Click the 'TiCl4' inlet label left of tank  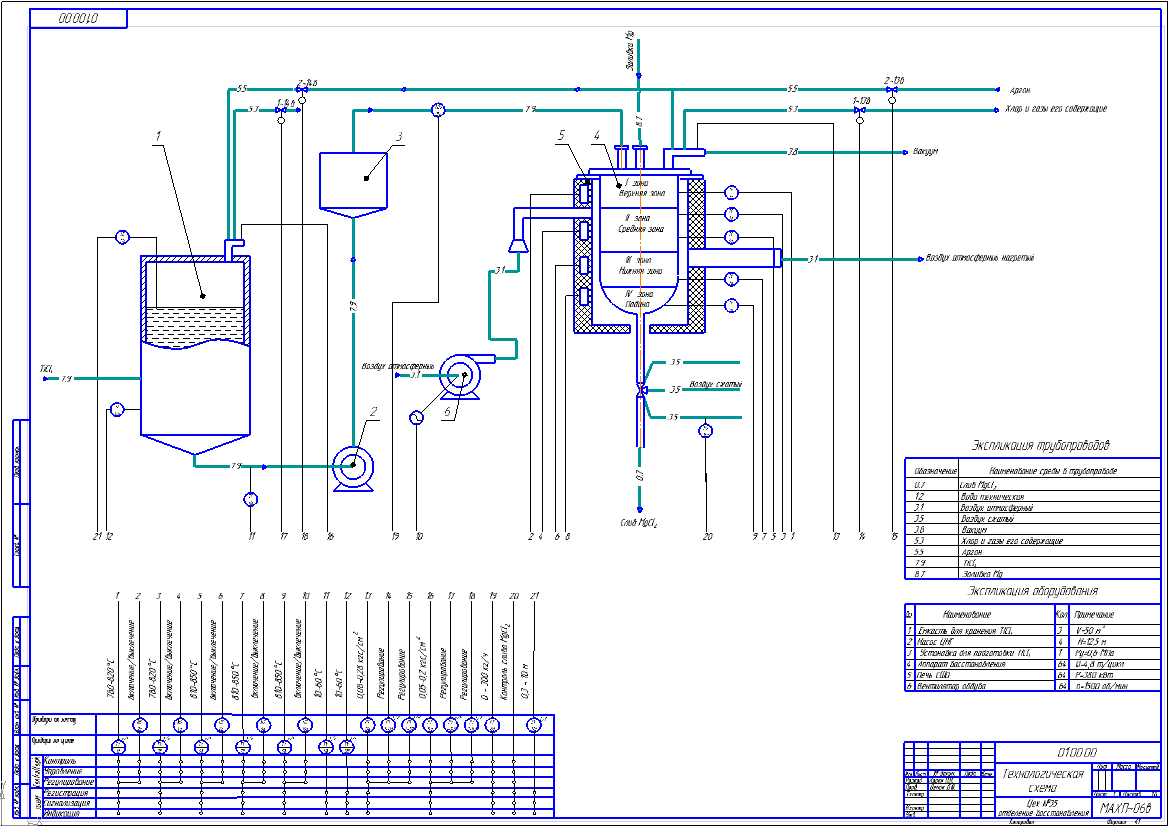tap(46, 369)
